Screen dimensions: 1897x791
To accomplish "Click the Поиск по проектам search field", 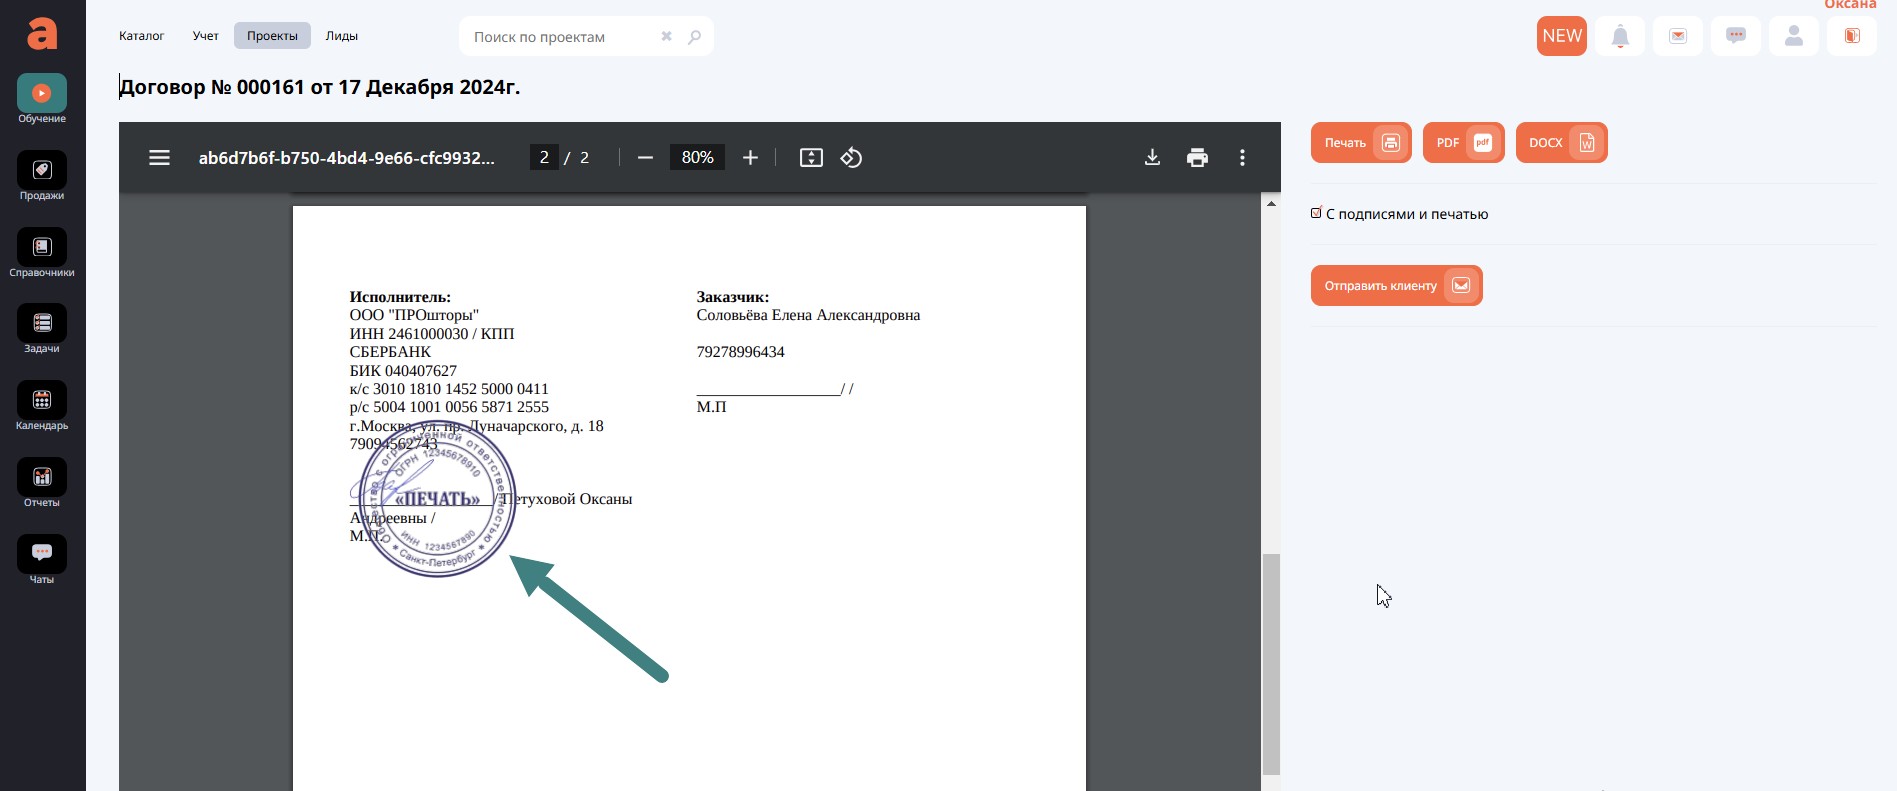I will pyautogui.click(x=560, y=37).
